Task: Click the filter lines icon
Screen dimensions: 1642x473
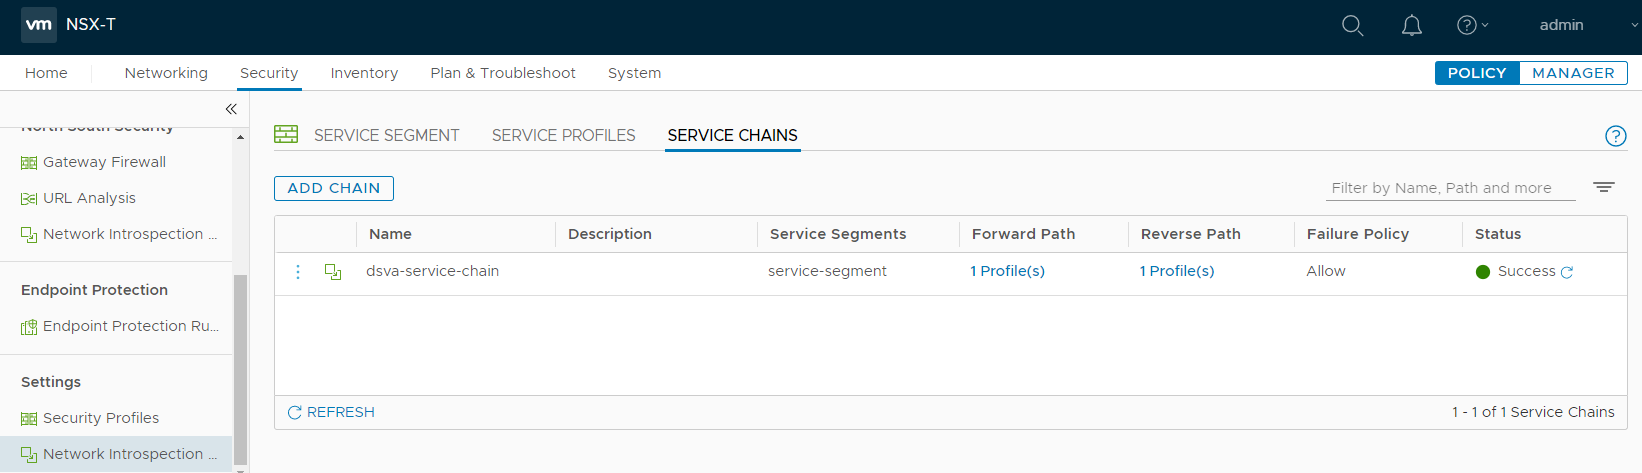Action: (1603, 188)
